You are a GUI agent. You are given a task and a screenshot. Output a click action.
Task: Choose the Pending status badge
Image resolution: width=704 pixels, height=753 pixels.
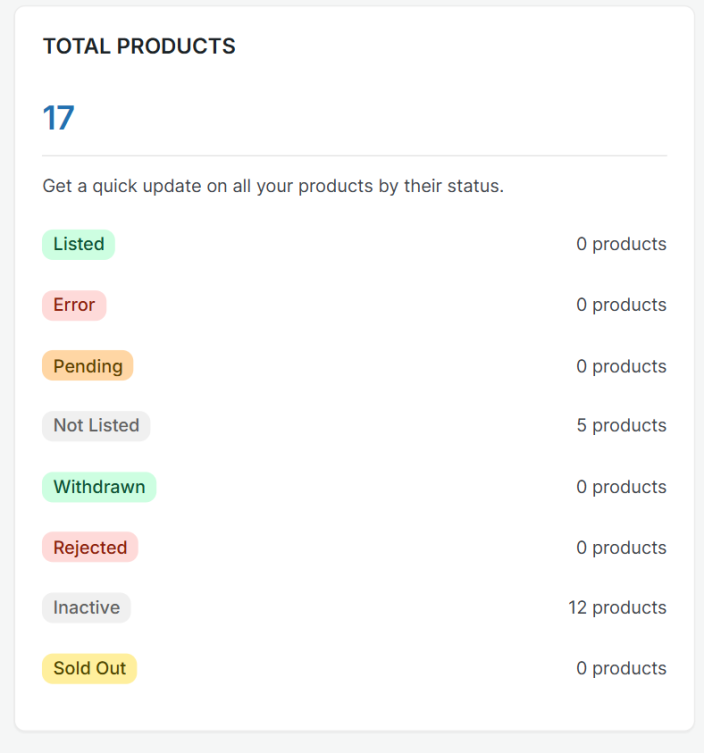pos(87,366)
